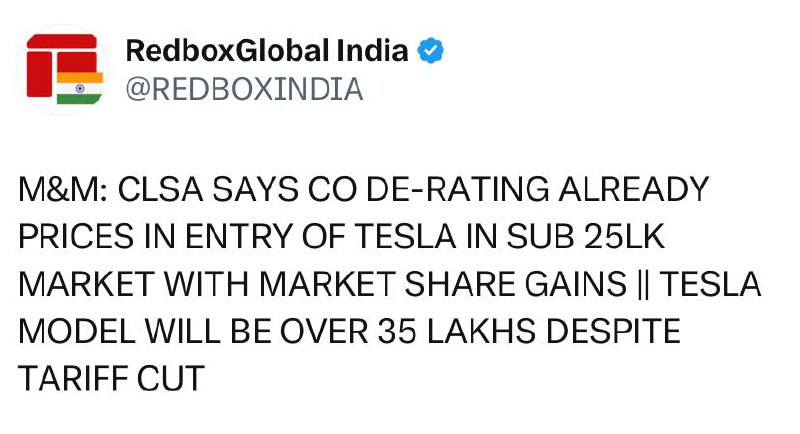Click the word DESPITE in tweet text
The height and width of the screenshot is (434, 800).
[x=614, y=331]
